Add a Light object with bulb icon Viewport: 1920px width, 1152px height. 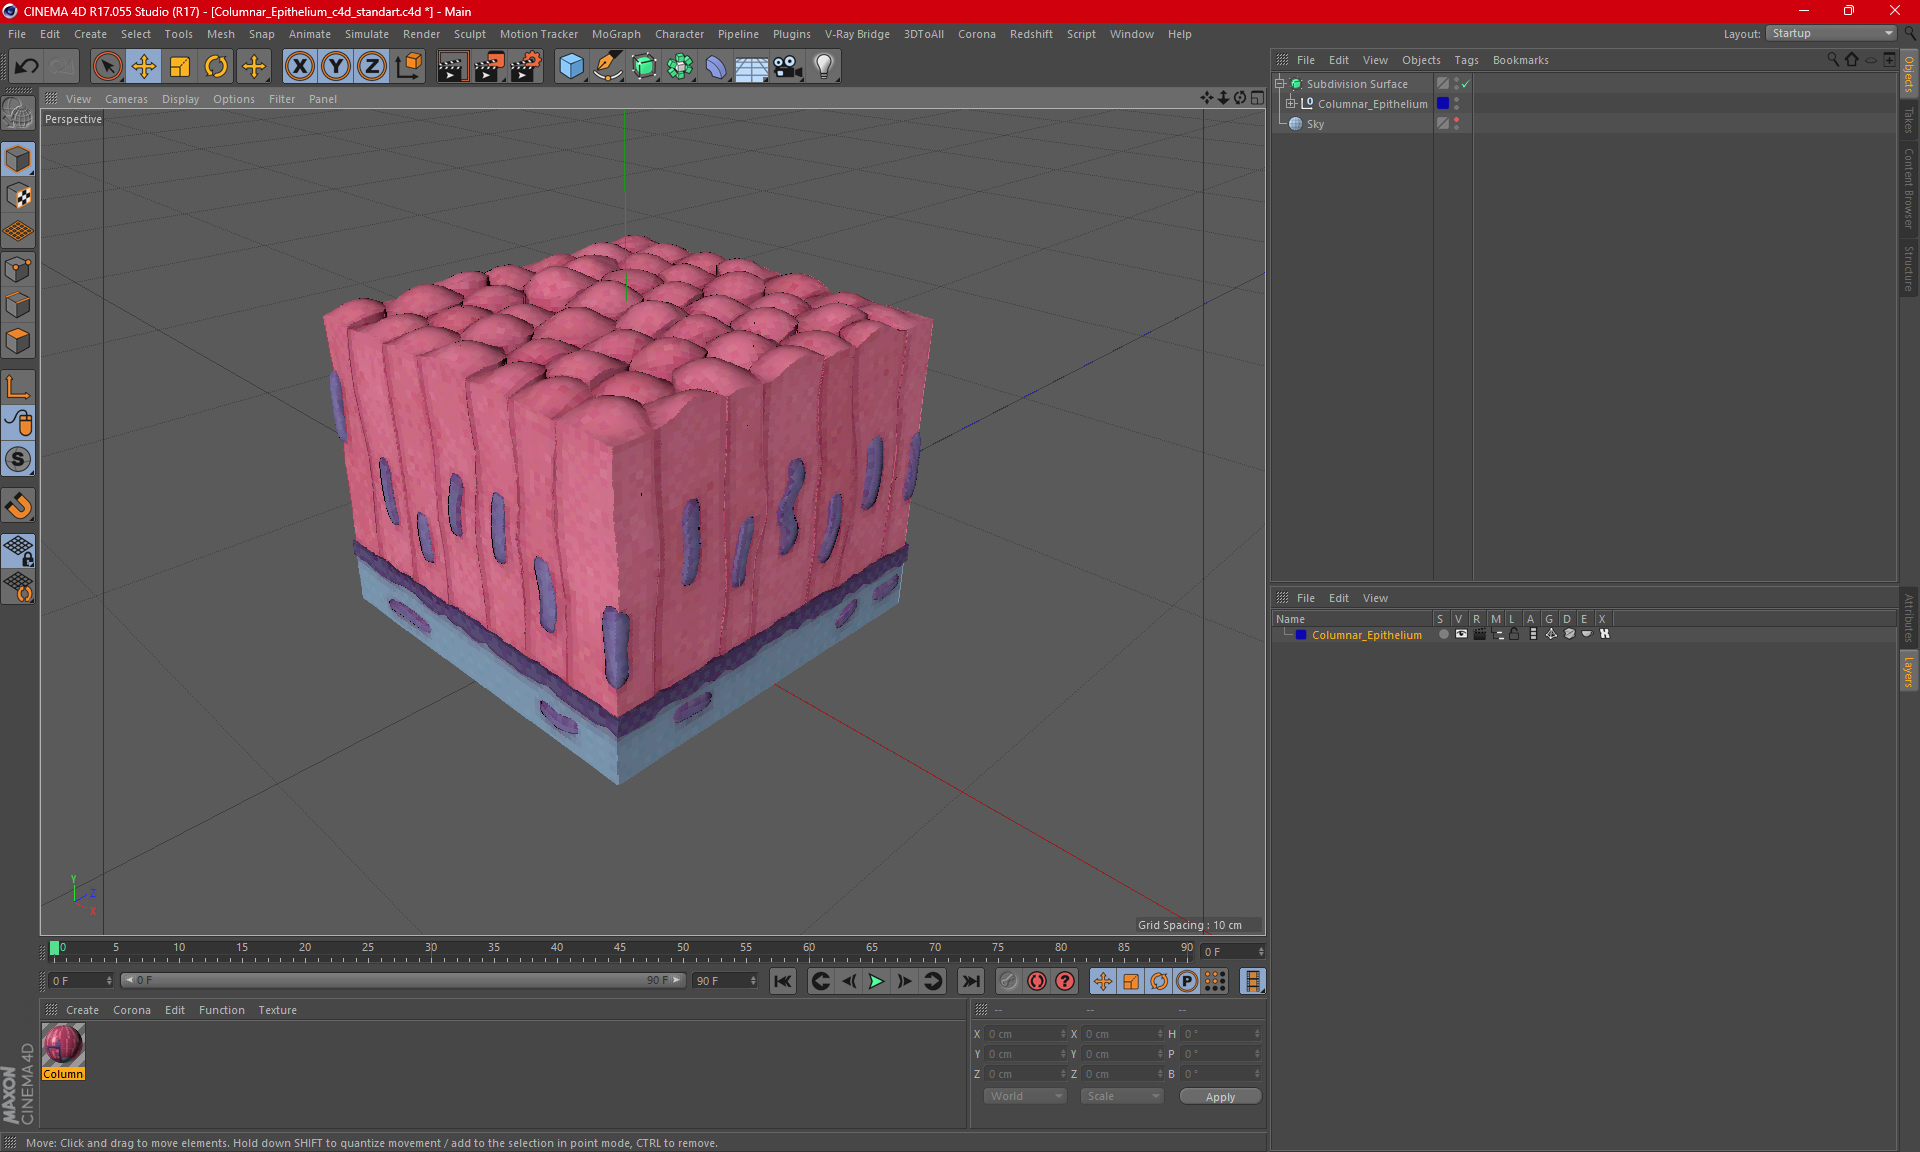pyautogui.click(x=823, y=67)
